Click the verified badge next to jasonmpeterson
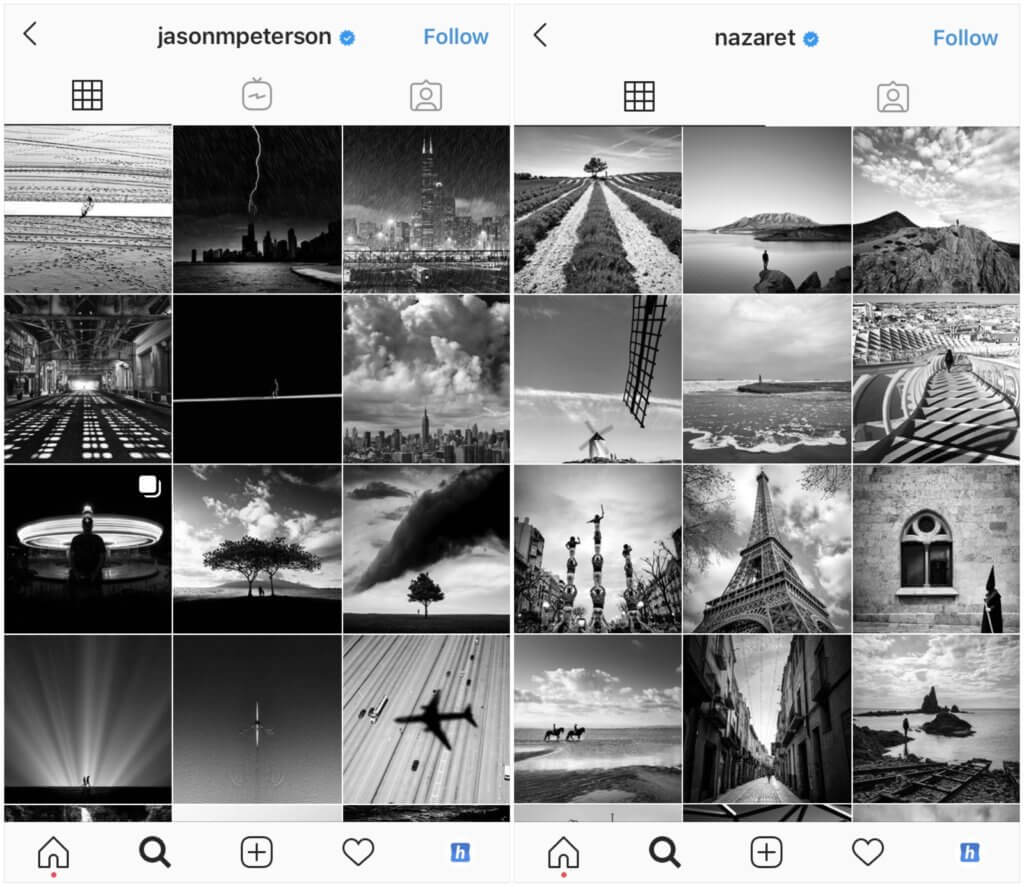 point(346,36)
